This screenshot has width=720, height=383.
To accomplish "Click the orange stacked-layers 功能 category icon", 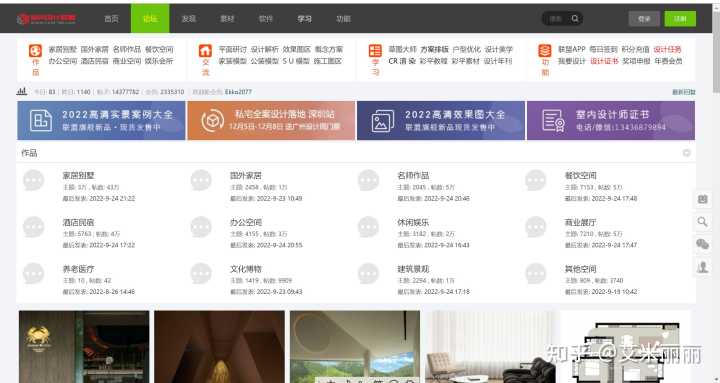I will 545,51.
